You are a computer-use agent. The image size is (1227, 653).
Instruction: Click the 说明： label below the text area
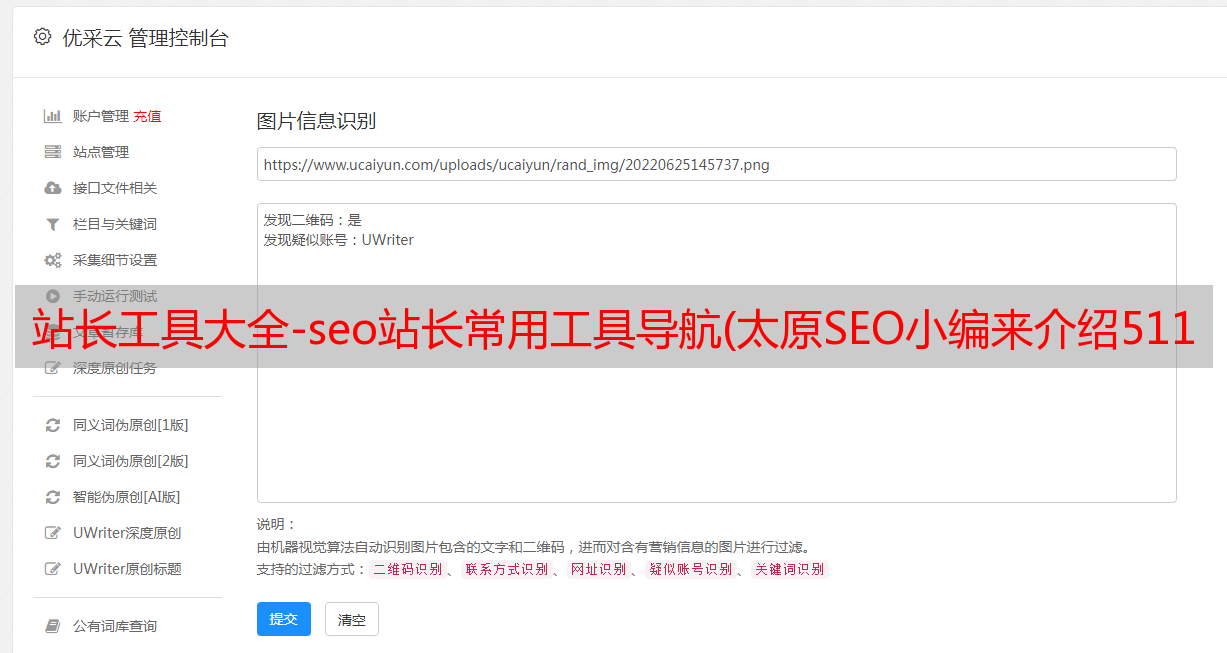point(277,524)
